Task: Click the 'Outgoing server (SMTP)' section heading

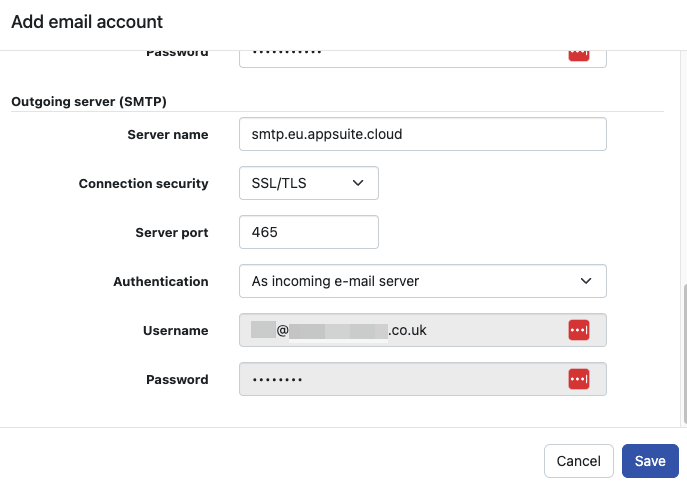Action: coord(88,101)
